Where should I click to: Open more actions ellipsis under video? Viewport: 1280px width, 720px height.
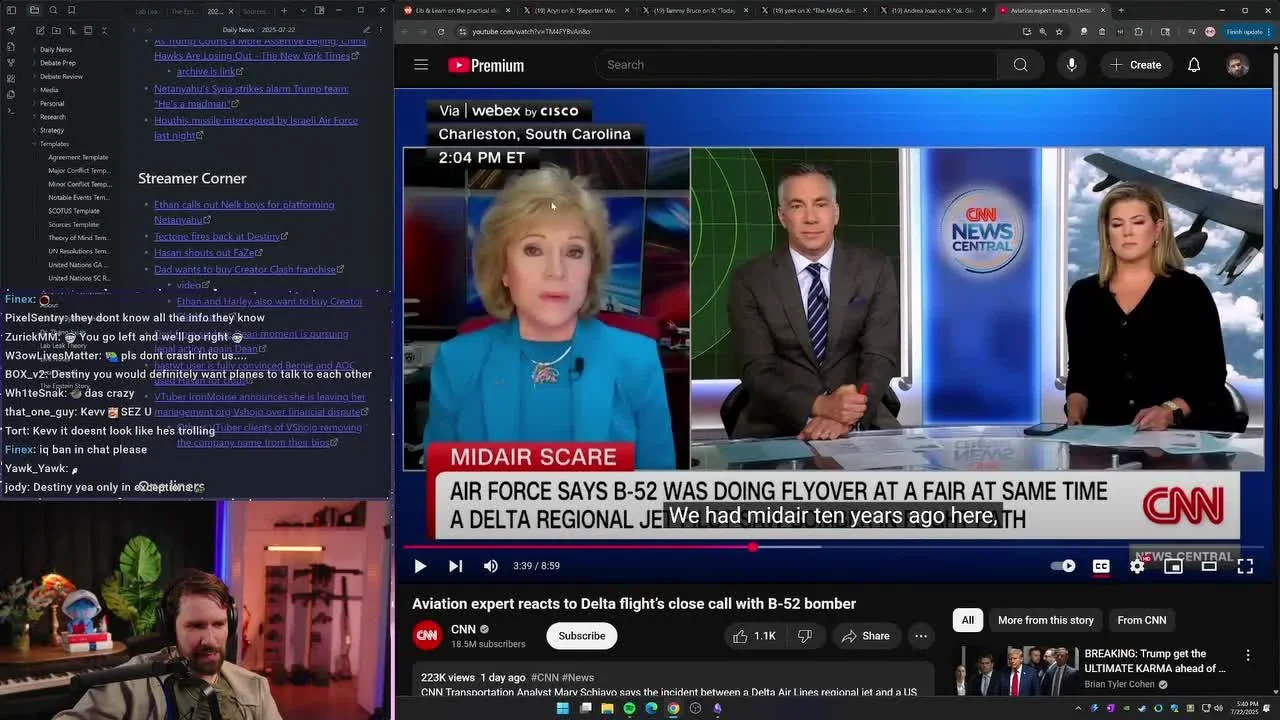coord(921,636)
